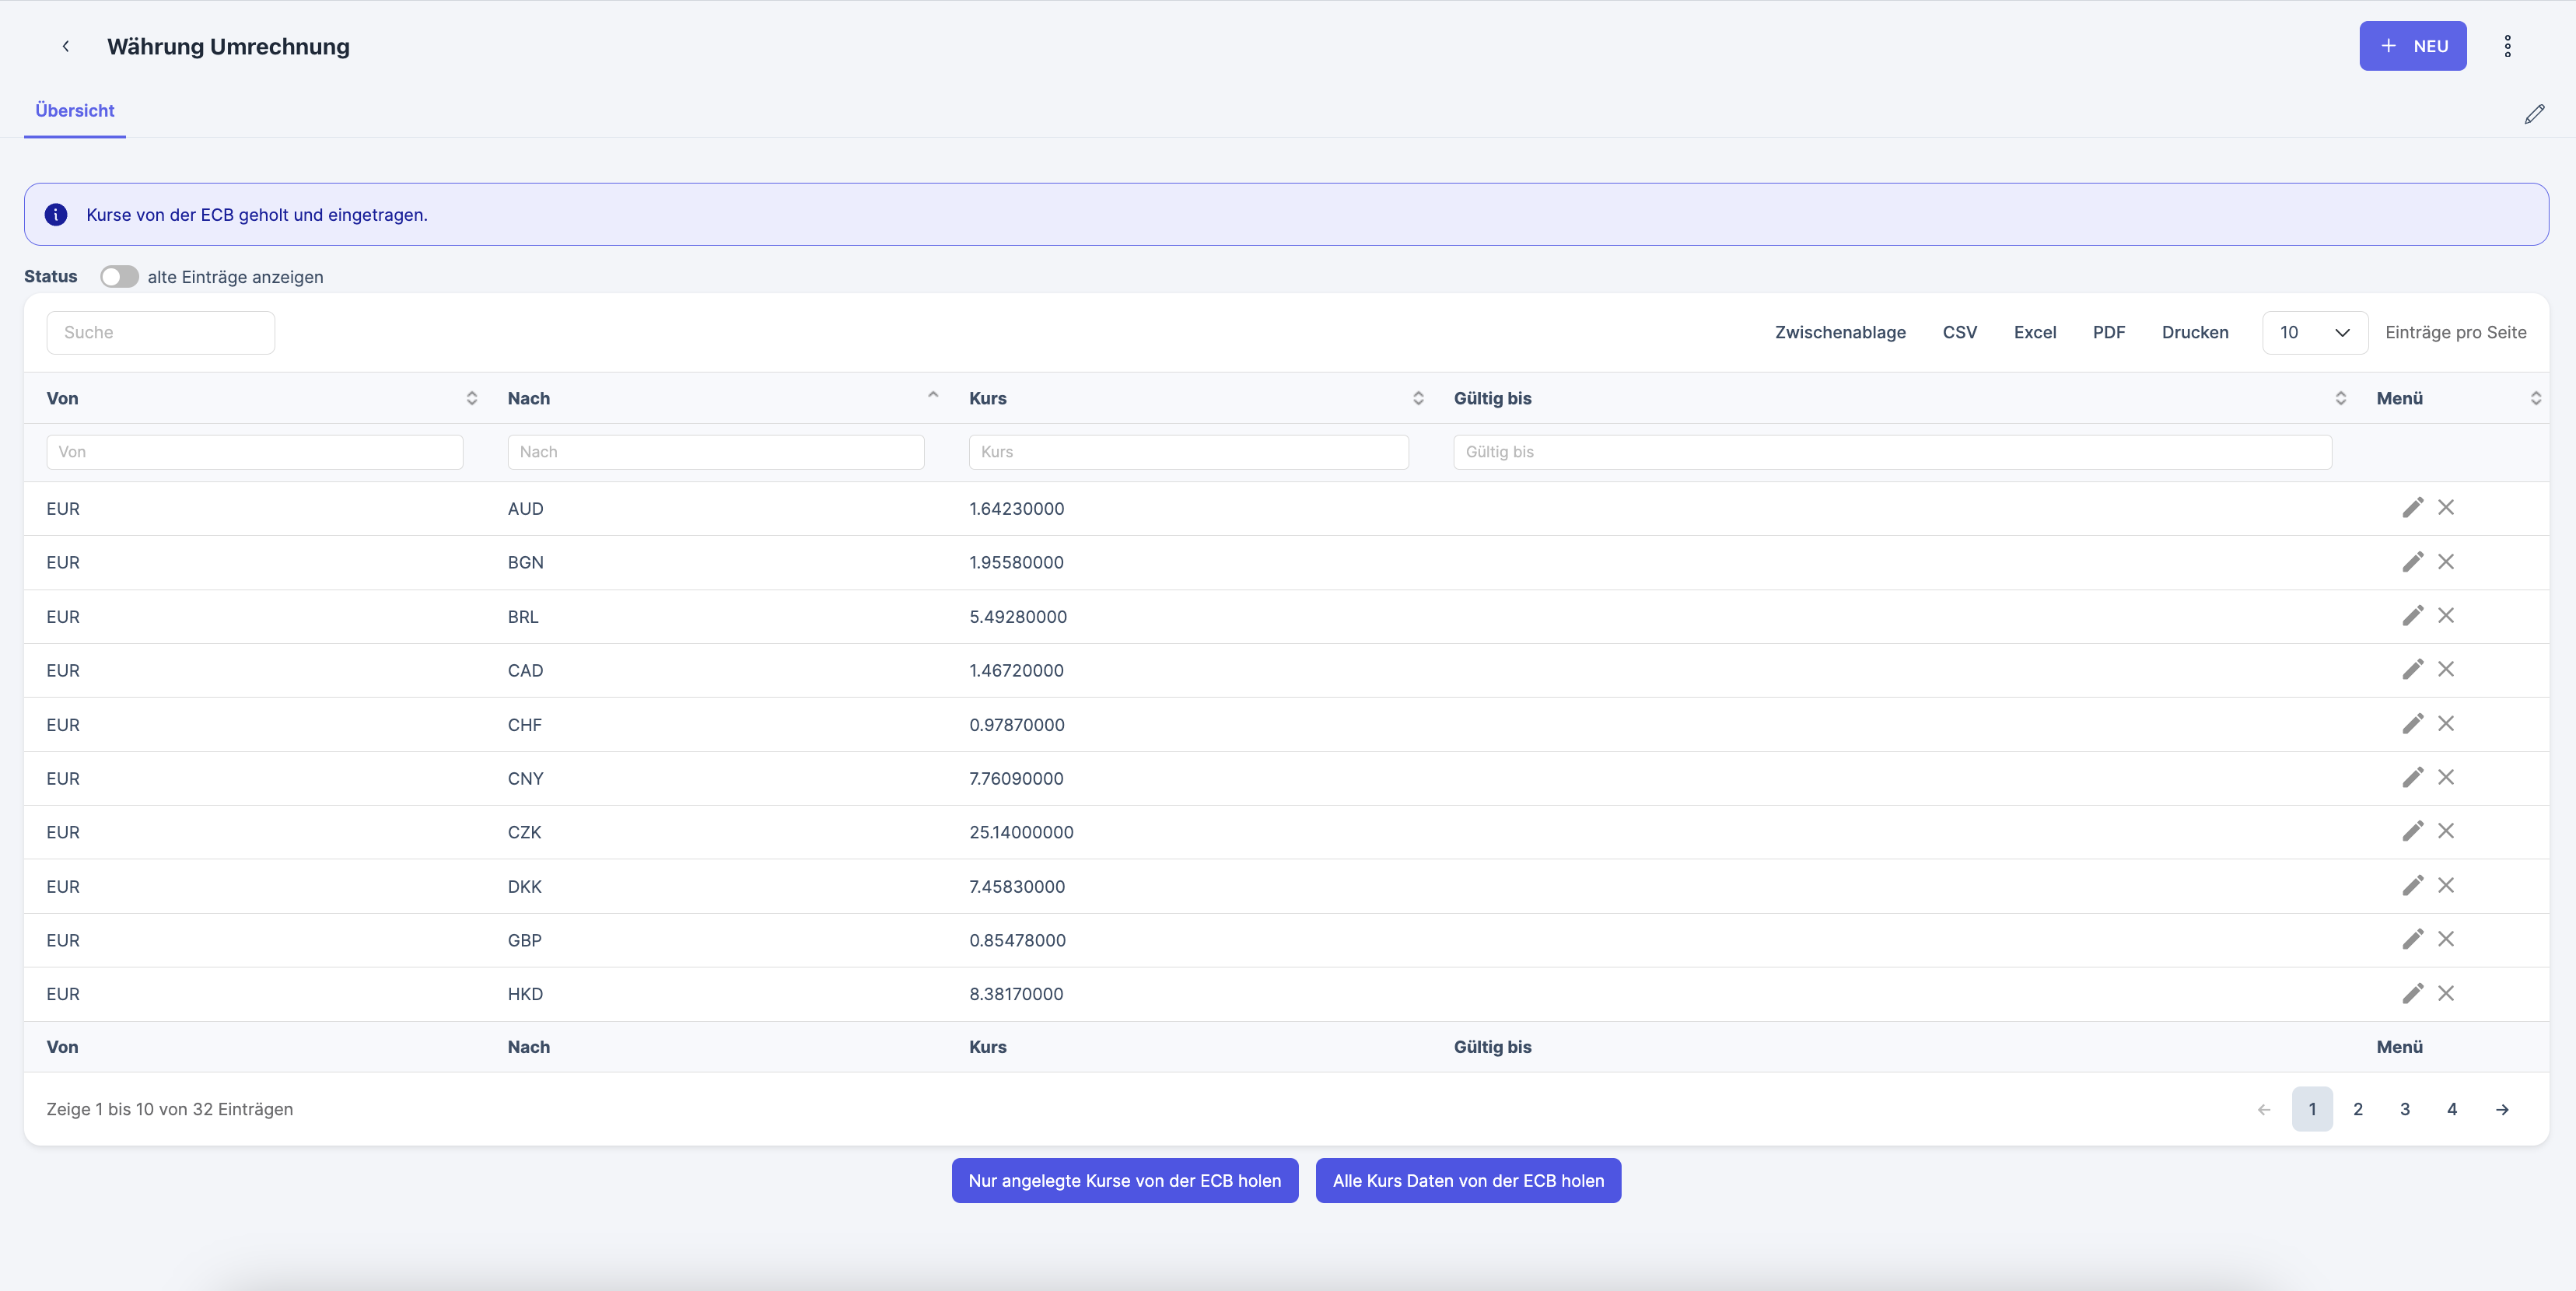
Task: Open the entries-per-page dropdown
Action: [2314, 332]
